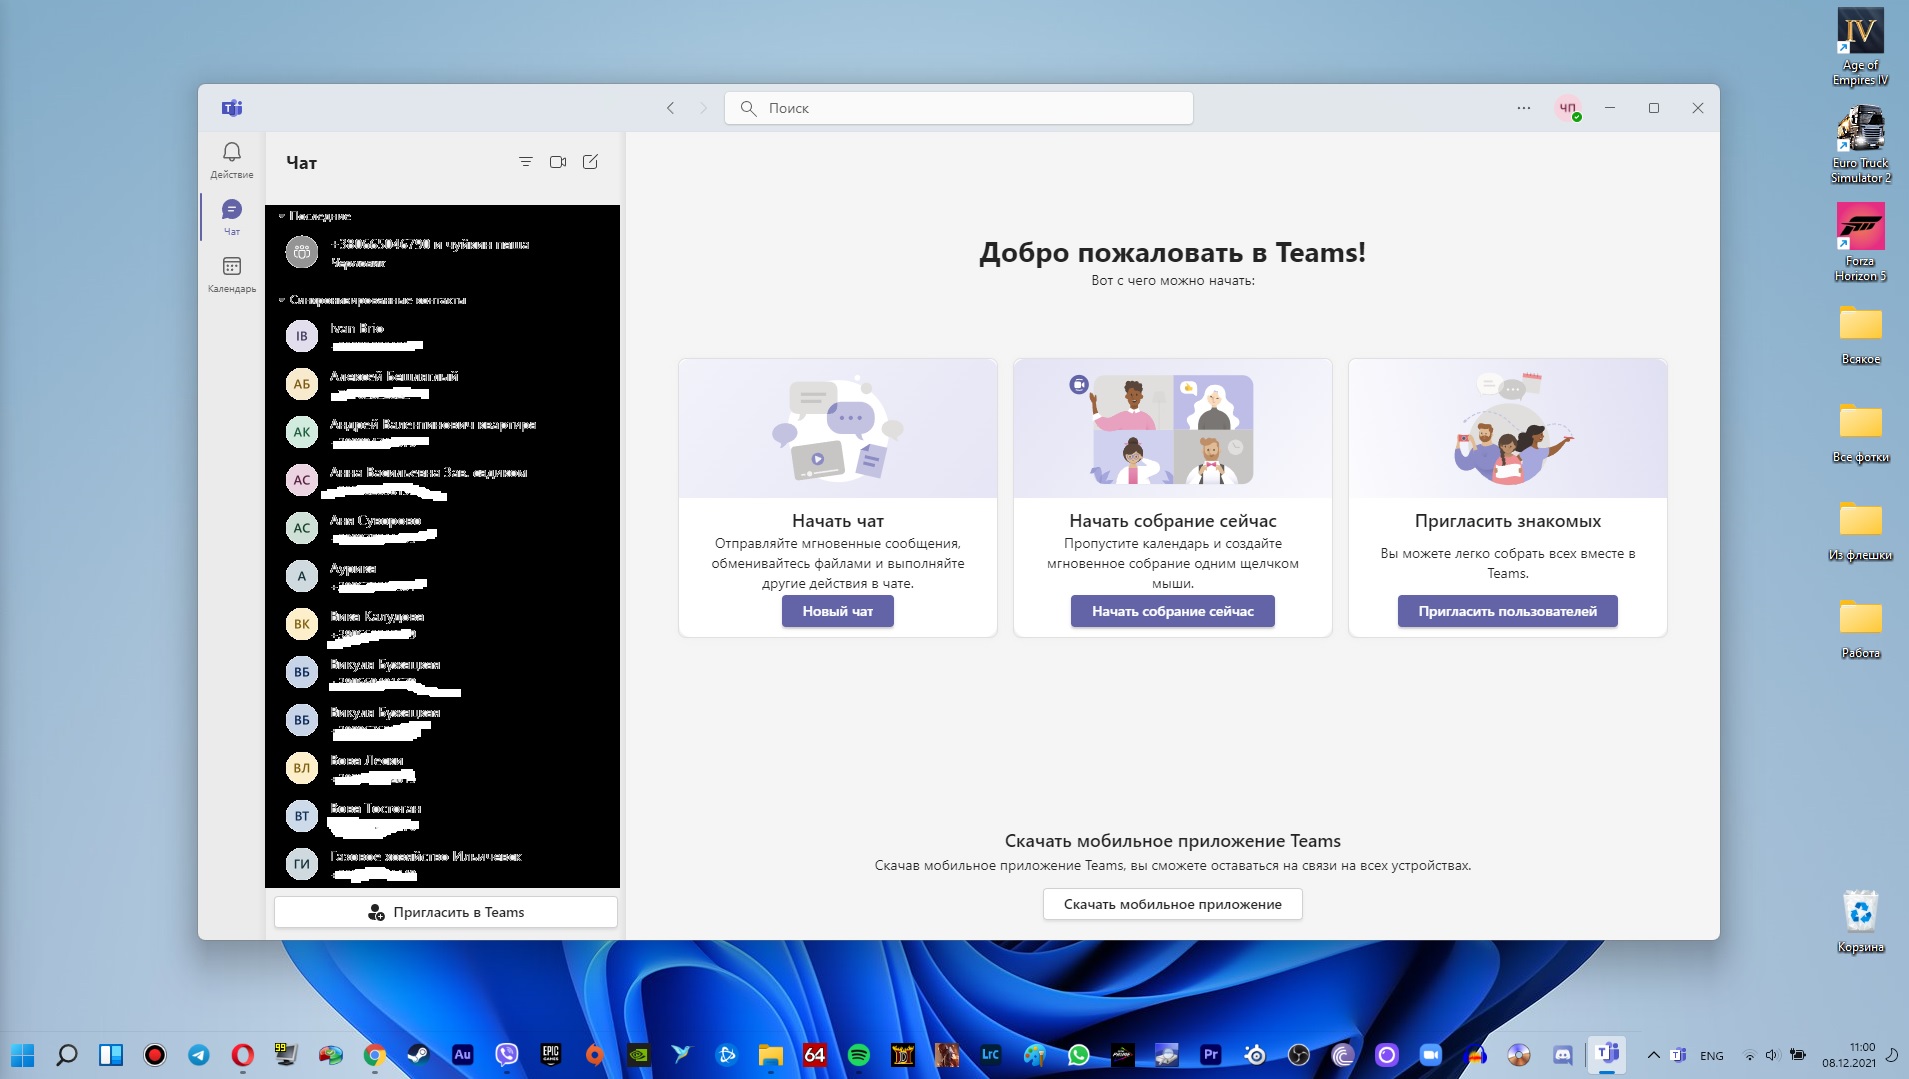Click inside the Поиск search field

(x=959, y=108)
